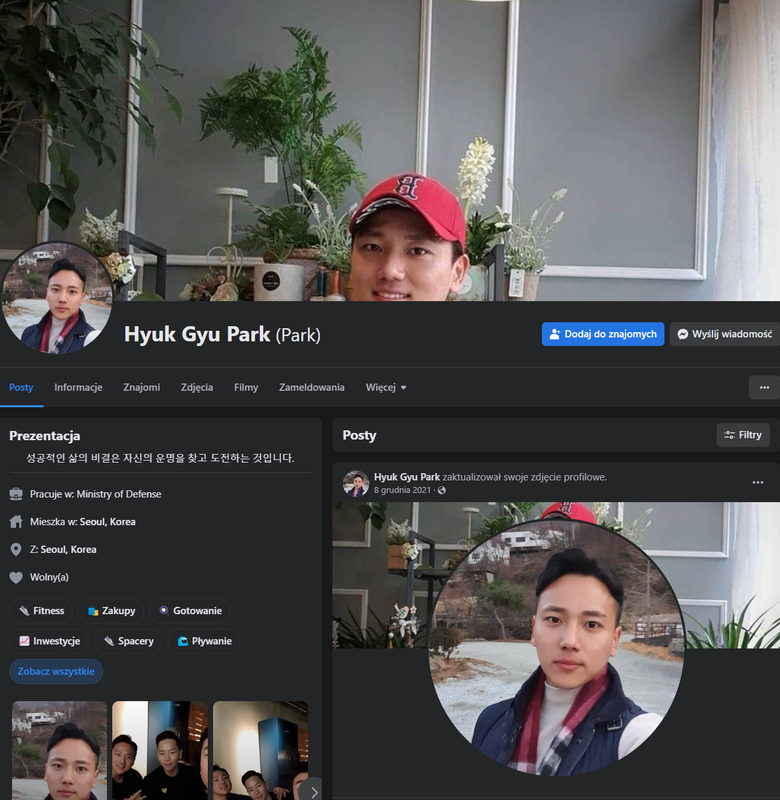The image size is (780, 800).
Task: Click the Messenger icon in message button
Action: click(683, 334)
